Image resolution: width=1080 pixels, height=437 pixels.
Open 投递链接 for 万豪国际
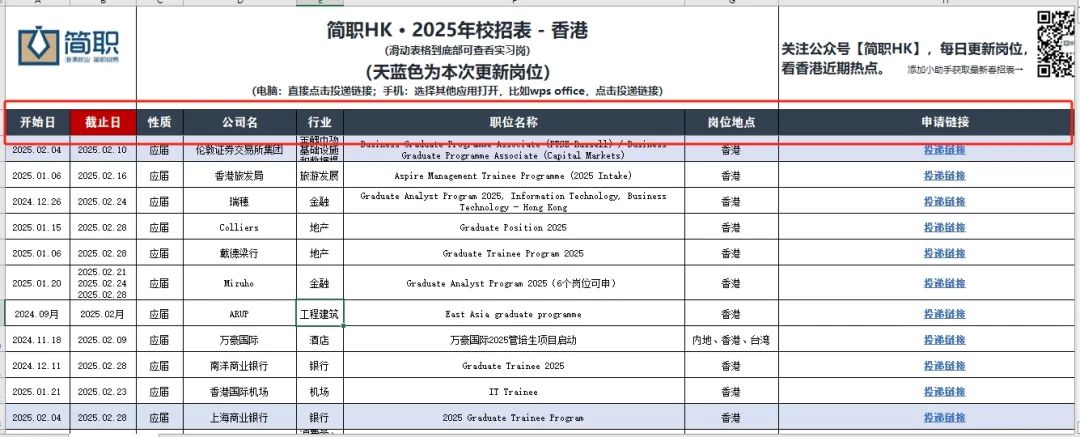944,340
